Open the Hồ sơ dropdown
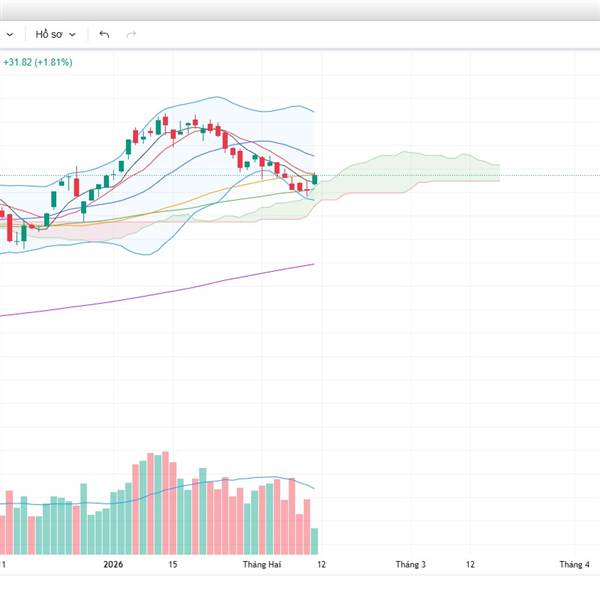The image size is (600, 600). (56, 34)
